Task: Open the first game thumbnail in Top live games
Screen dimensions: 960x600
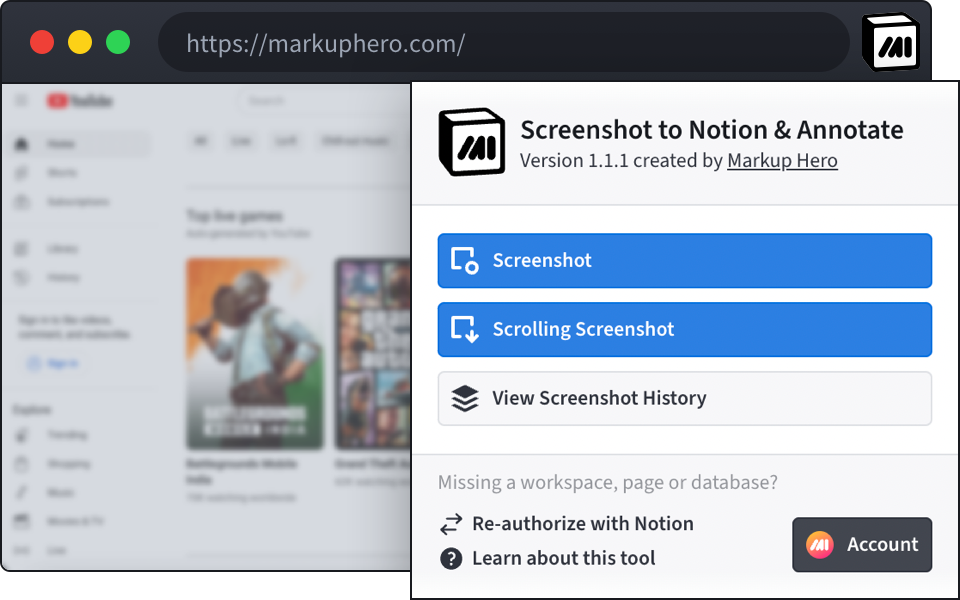Action: click(x=255, y=354)
